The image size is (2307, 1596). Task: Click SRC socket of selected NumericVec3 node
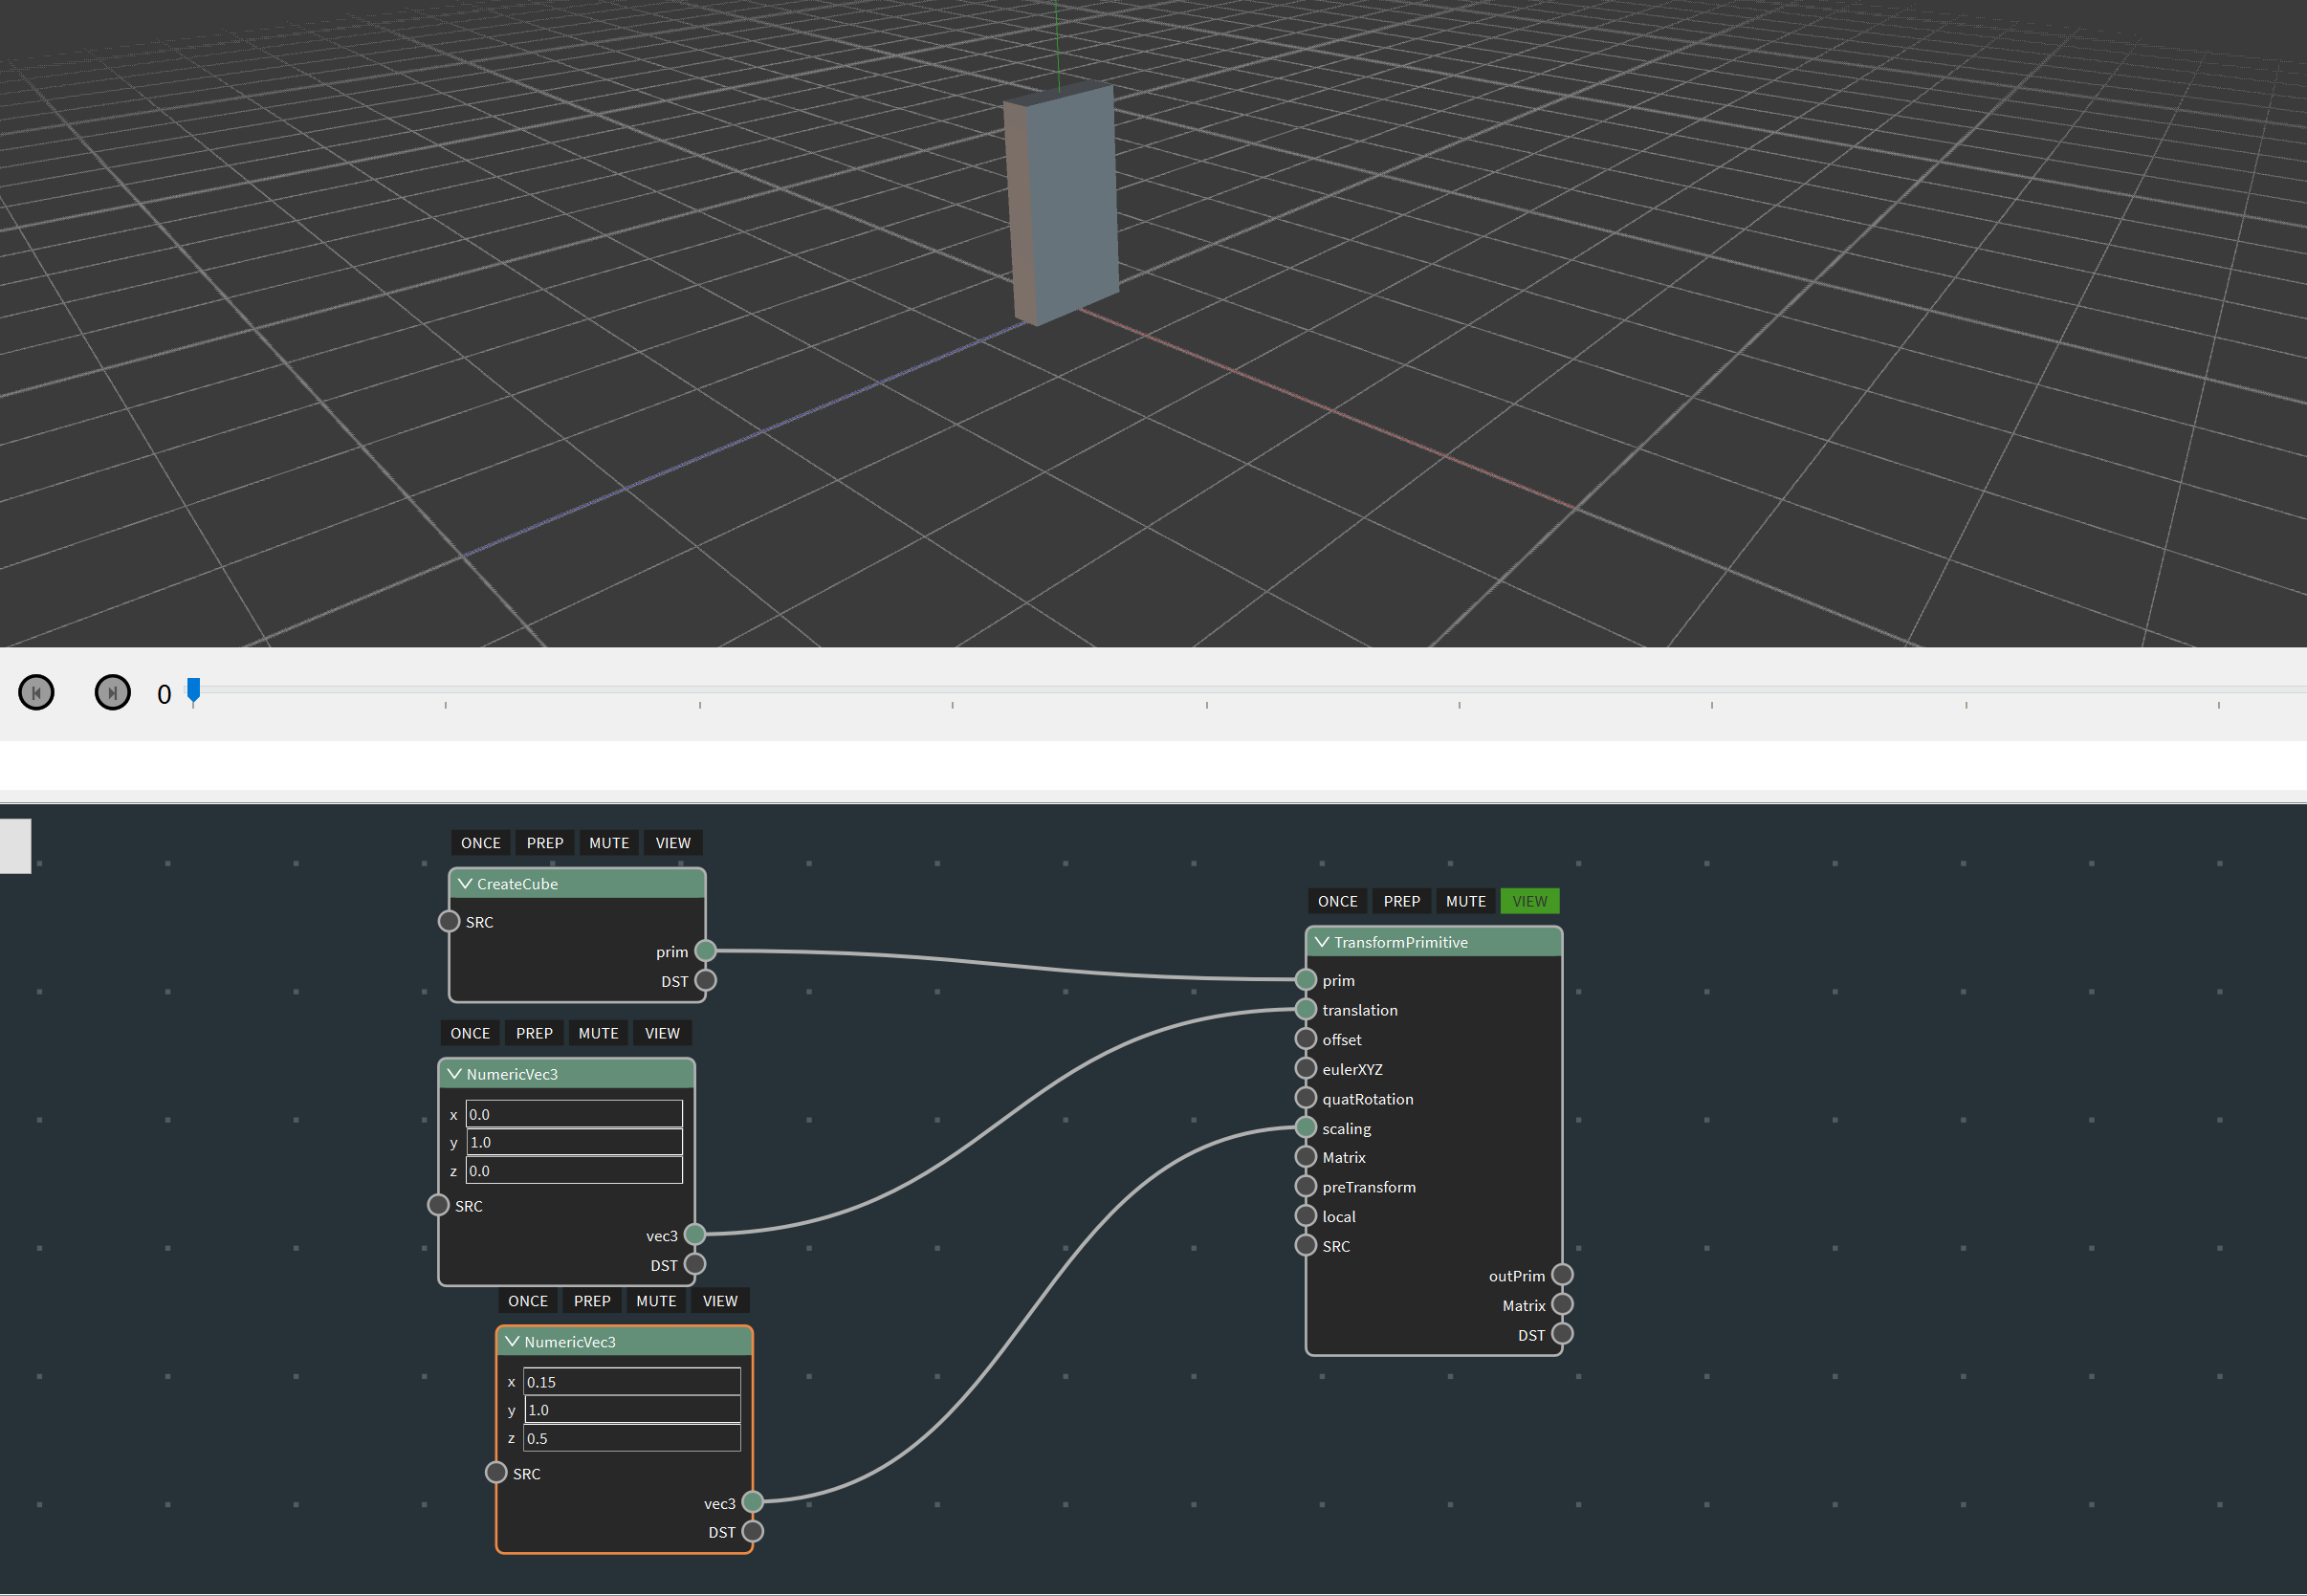pyautogui.click(x=496, y=1474)
